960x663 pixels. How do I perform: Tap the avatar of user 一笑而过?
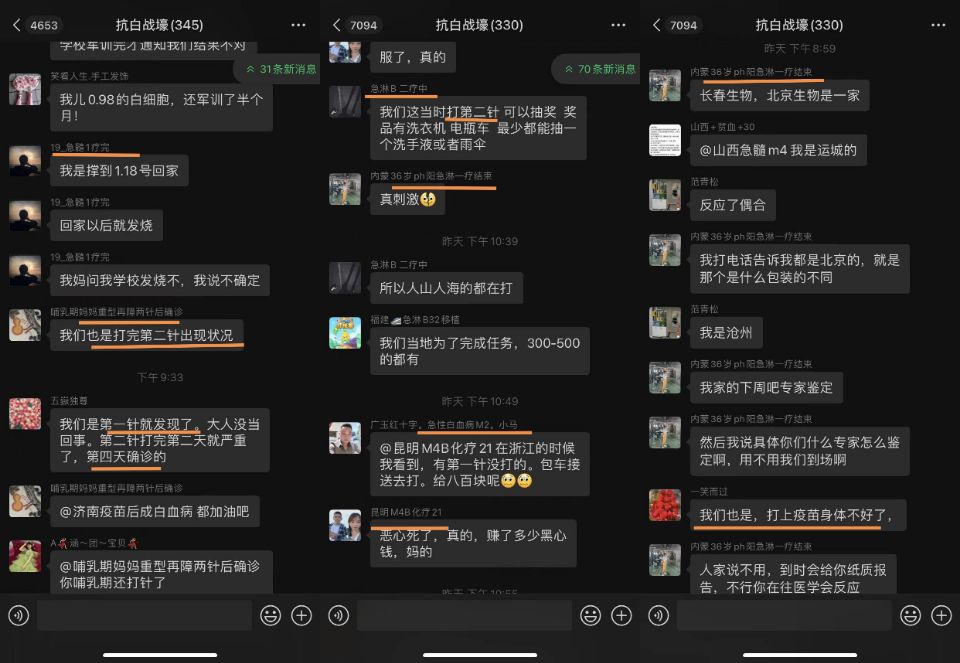pos(665,505)
